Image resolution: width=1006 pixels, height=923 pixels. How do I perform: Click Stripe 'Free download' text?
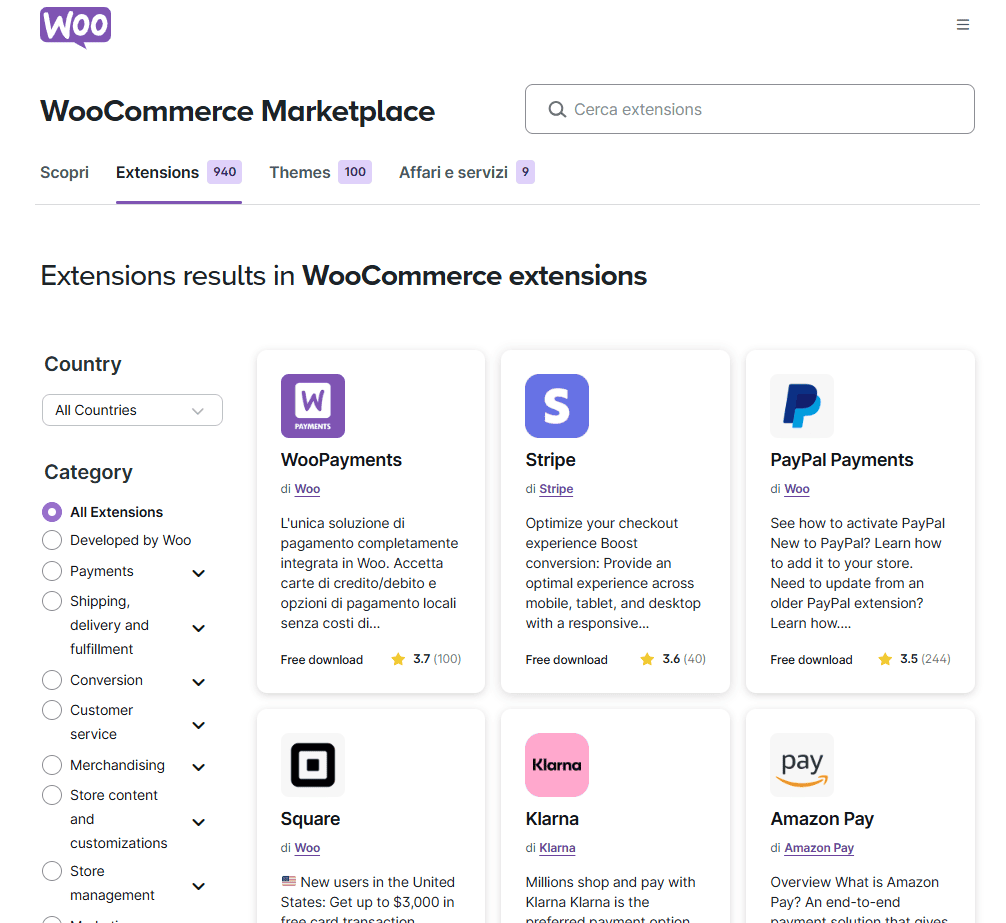[x=567, y=659]
